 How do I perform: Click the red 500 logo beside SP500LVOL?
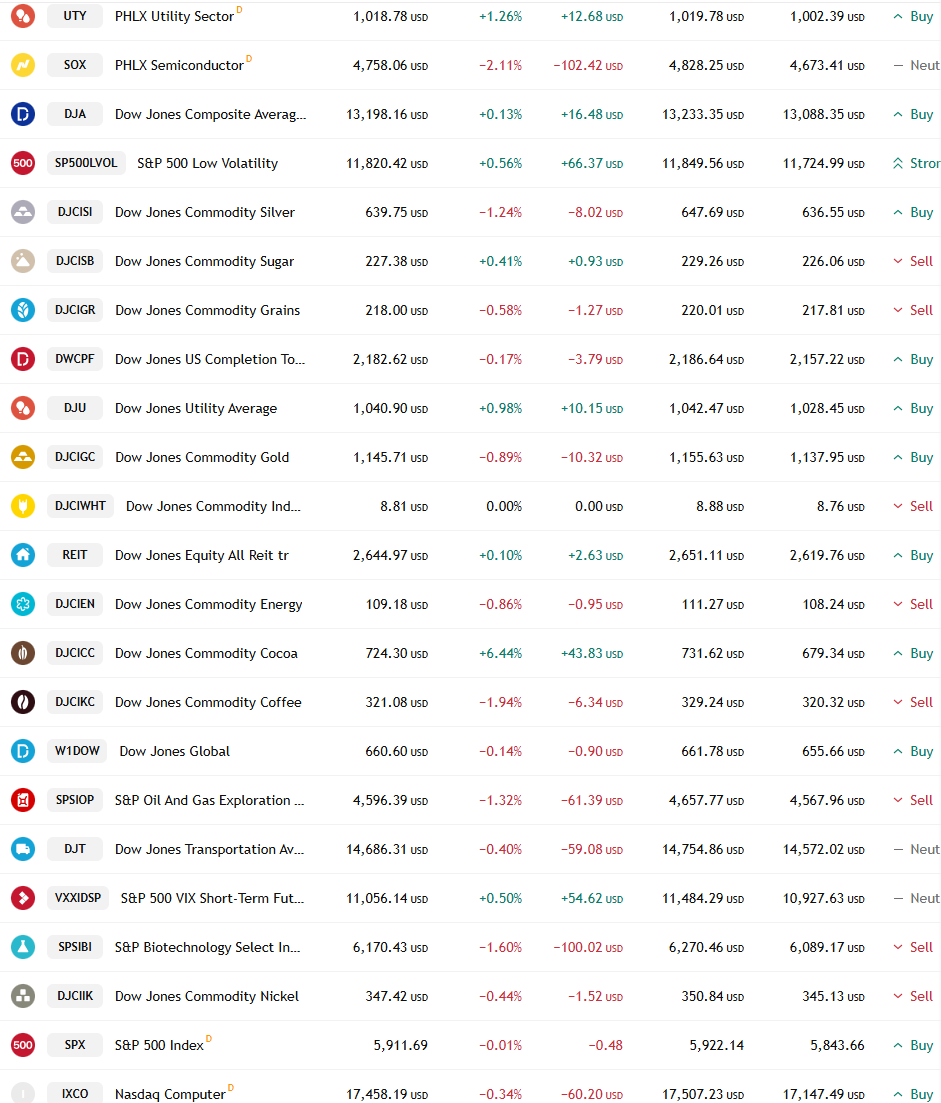pos(23,162)
